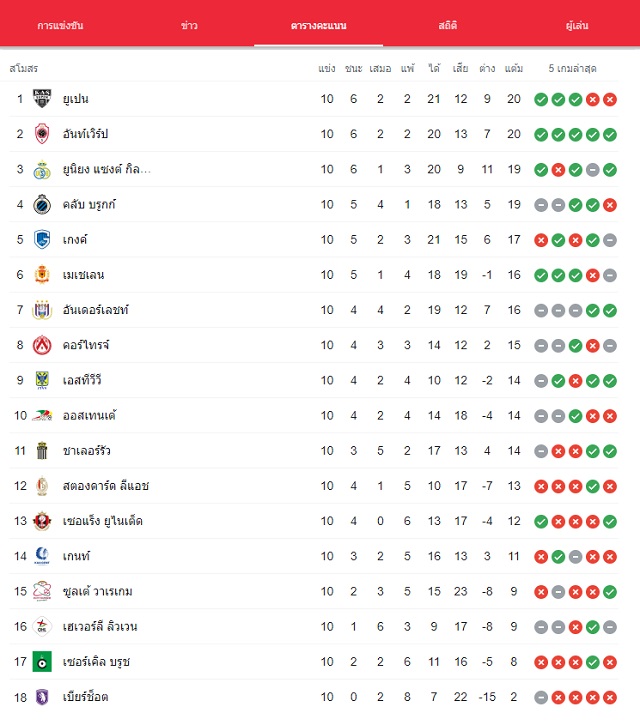This screenshot has width=640, height=725.
Task: Open the สถิติ tab
Action: tap(448, 25)
